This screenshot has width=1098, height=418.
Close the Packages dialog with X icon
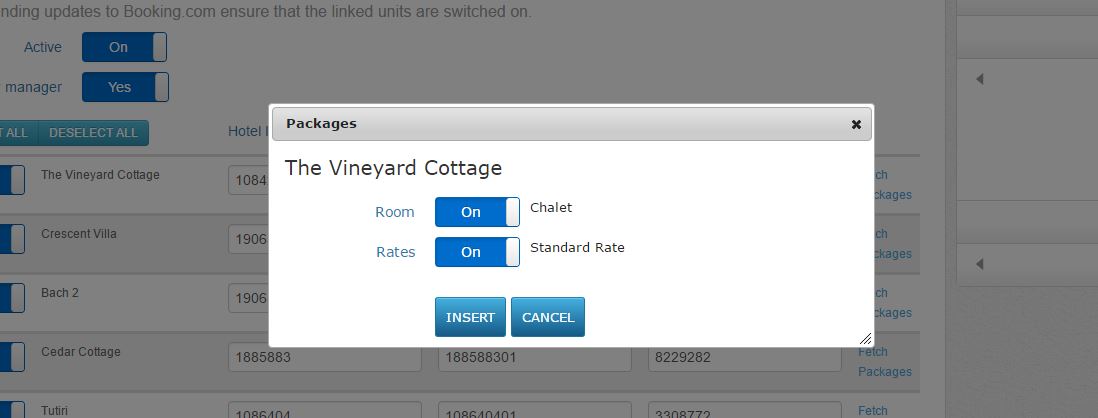pyautogui.click(x=856, y=124)
